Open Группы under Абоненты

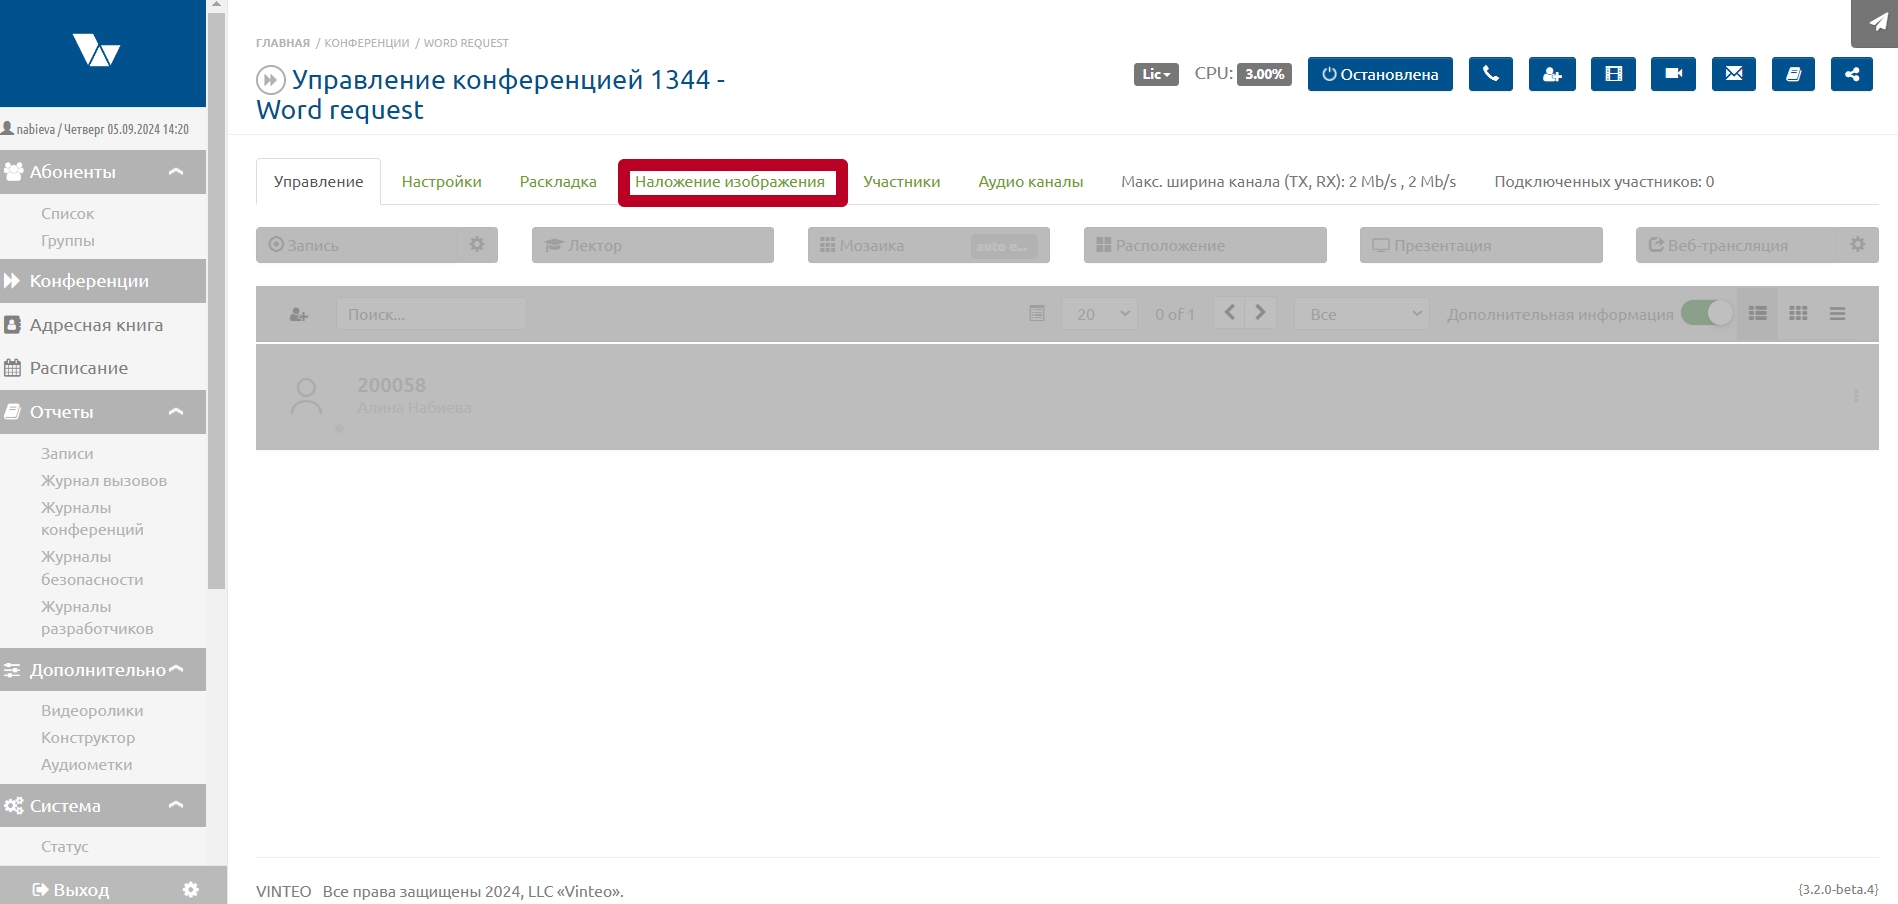(67, 240)
